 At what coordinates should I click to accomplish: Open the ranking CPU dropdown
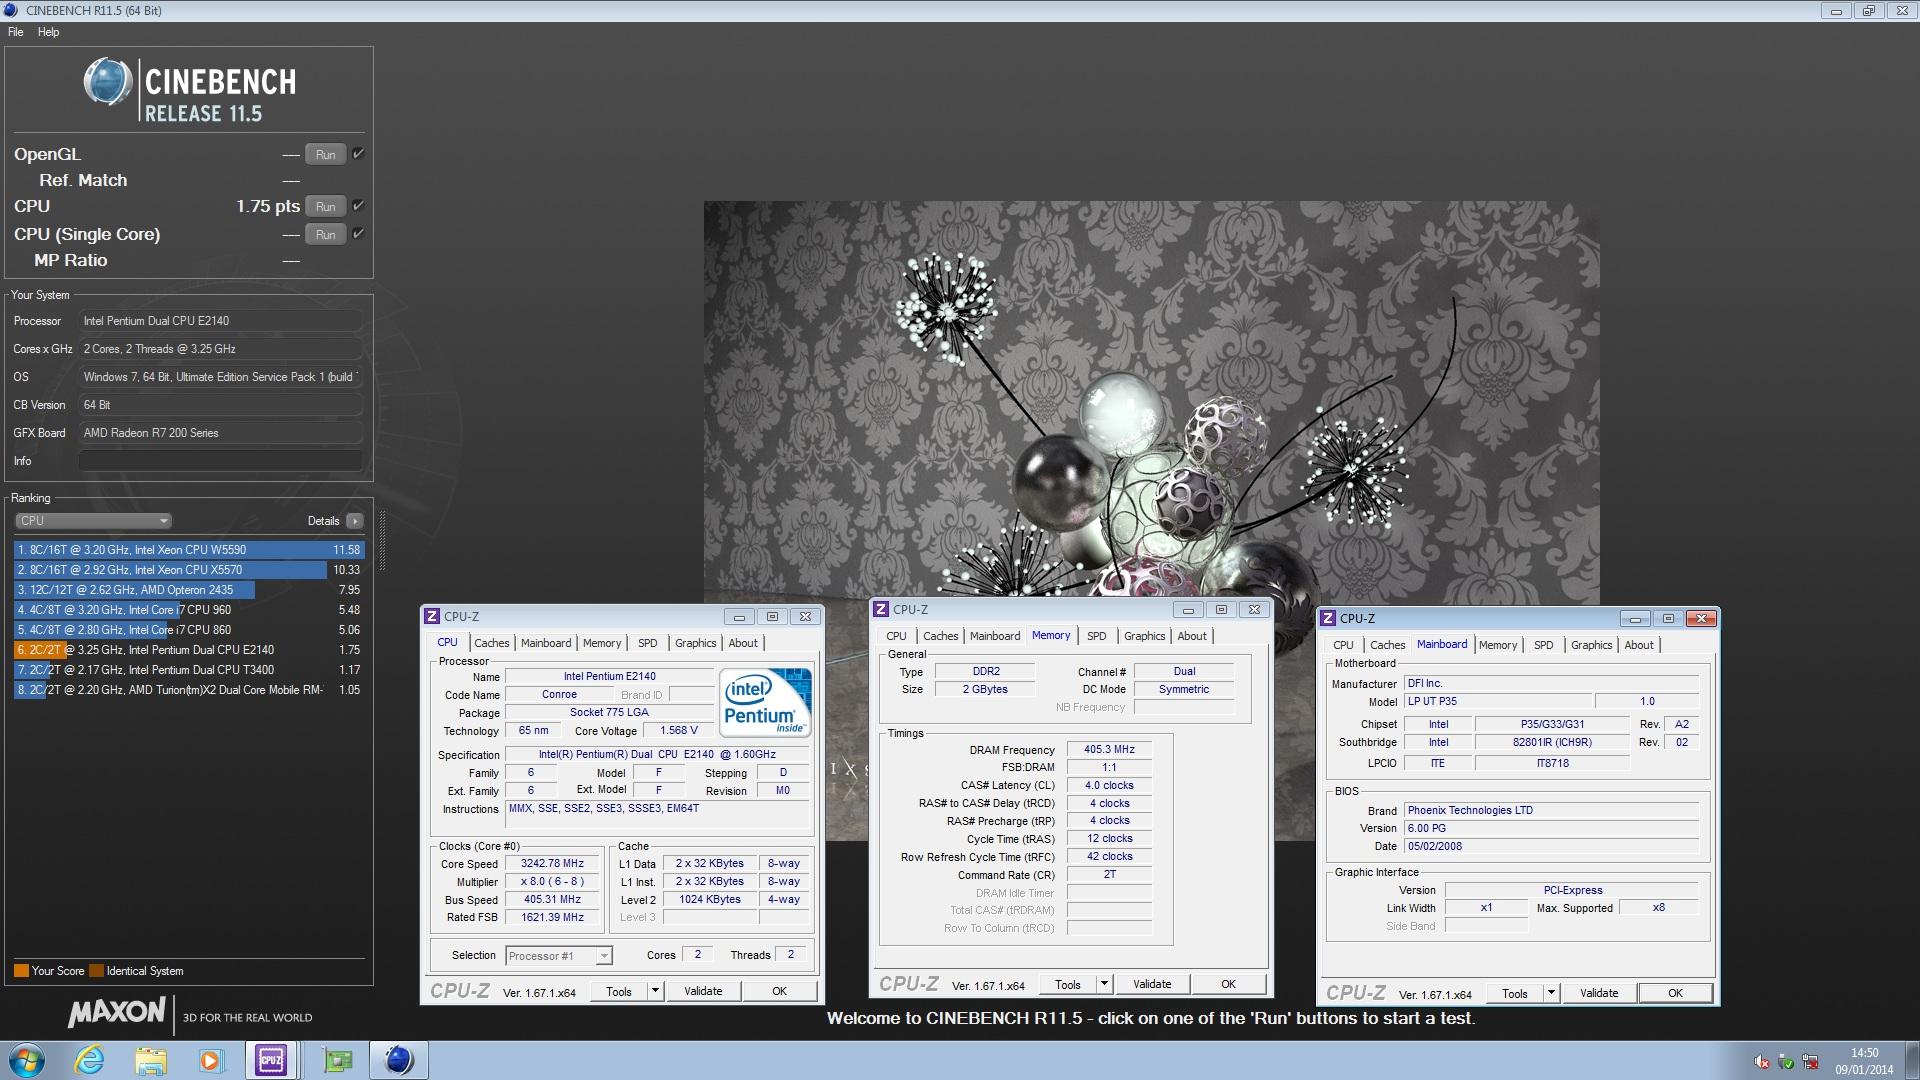click(x=94, y=521)
